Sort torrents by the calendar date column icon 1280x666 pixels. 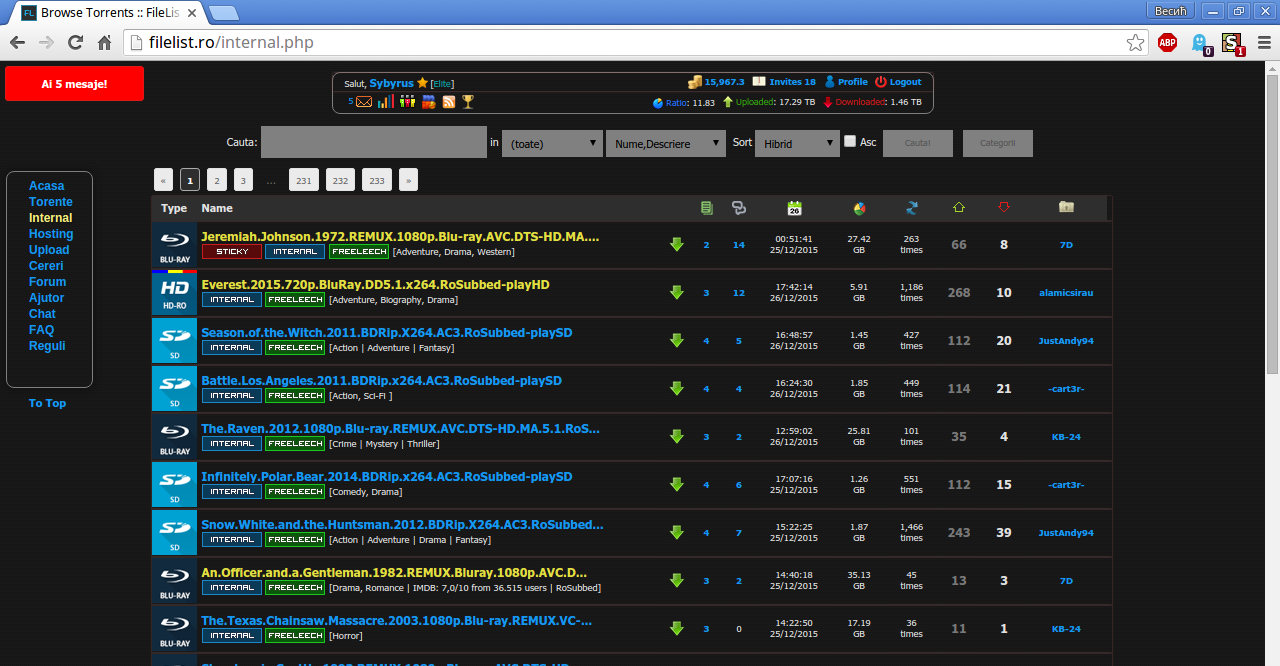794,207
